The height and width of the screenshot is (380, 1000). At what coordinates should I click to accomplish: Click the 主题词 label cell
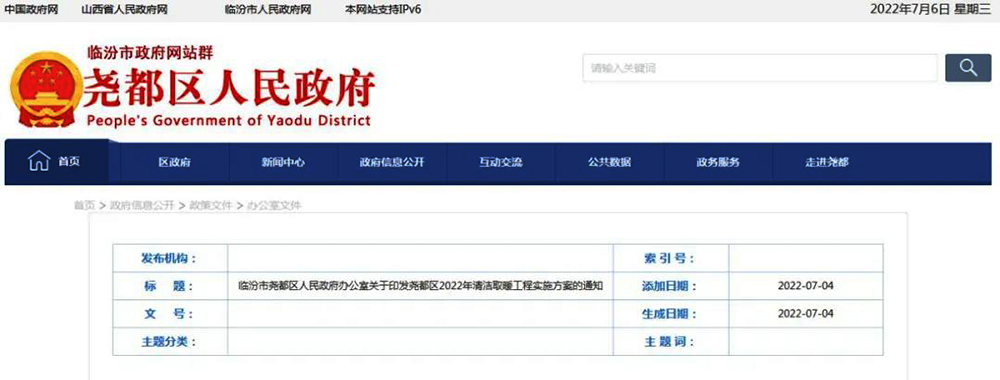click(x=671, y=342)
